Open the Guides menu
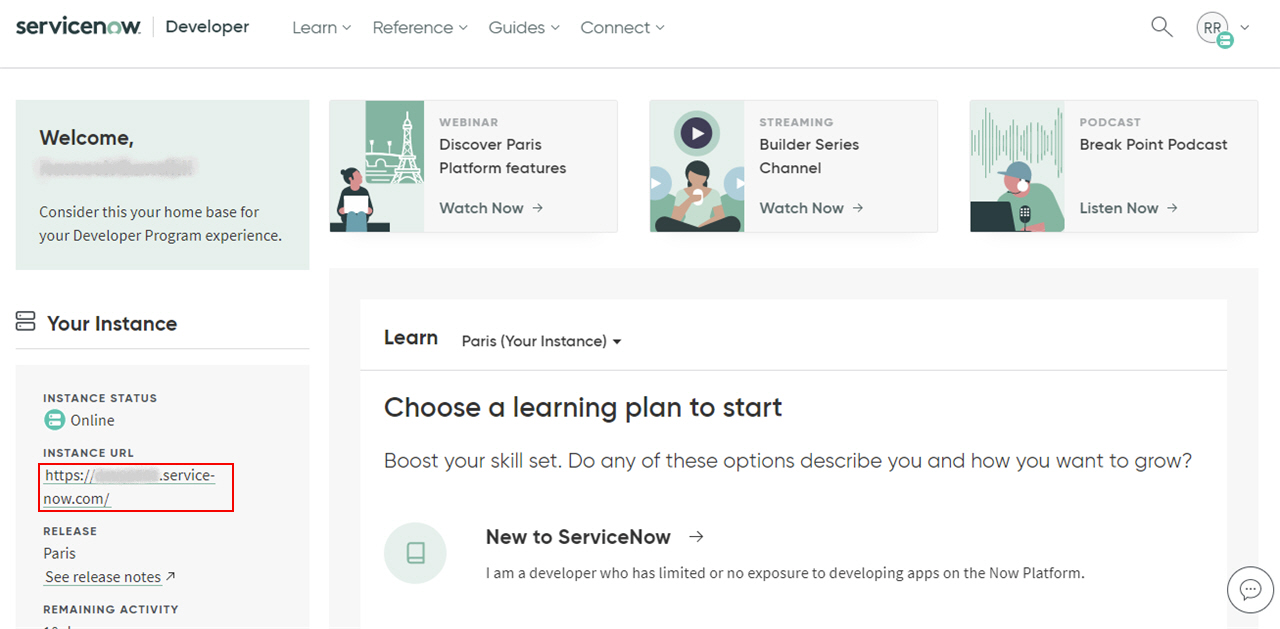 click(x=524, y=28)
